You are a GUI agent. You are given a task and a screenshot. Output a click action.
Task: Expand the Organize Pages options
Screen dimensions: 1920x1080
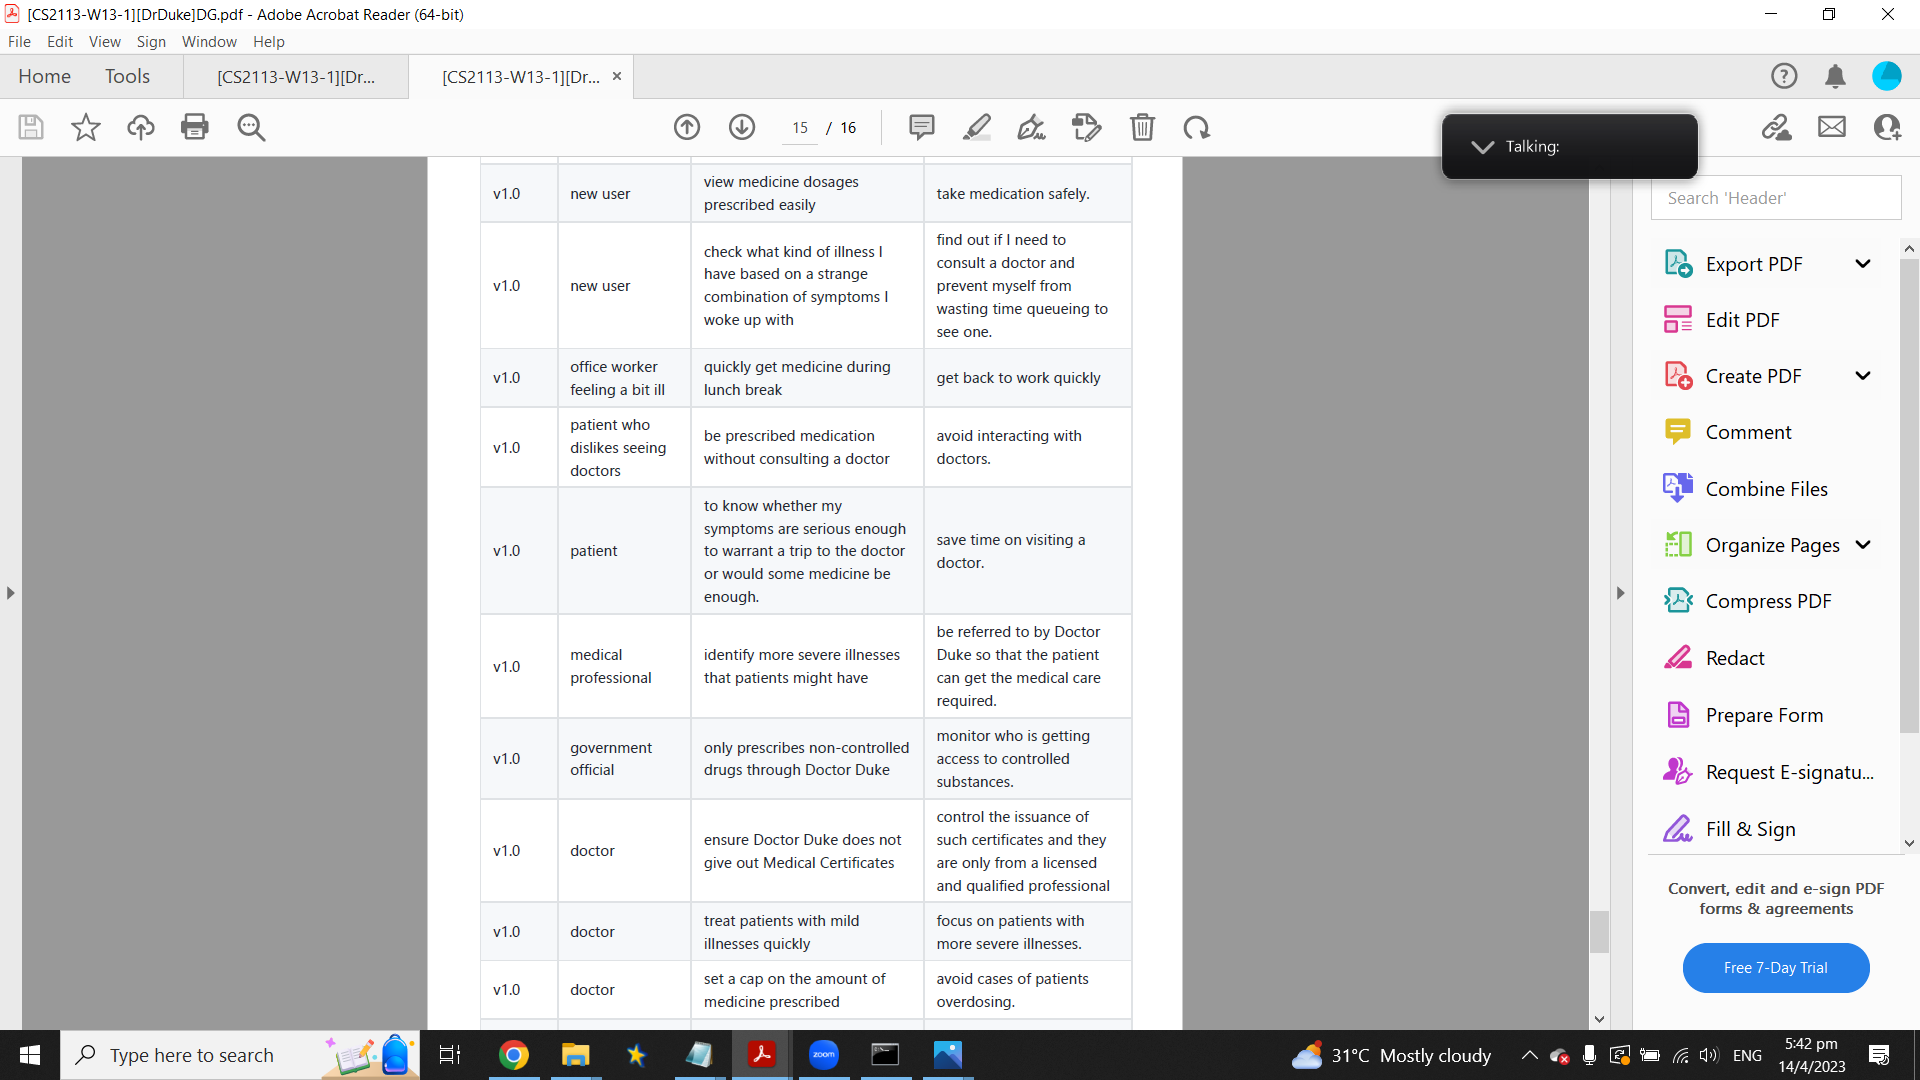pyautogui.click(x=1863, y=545)
